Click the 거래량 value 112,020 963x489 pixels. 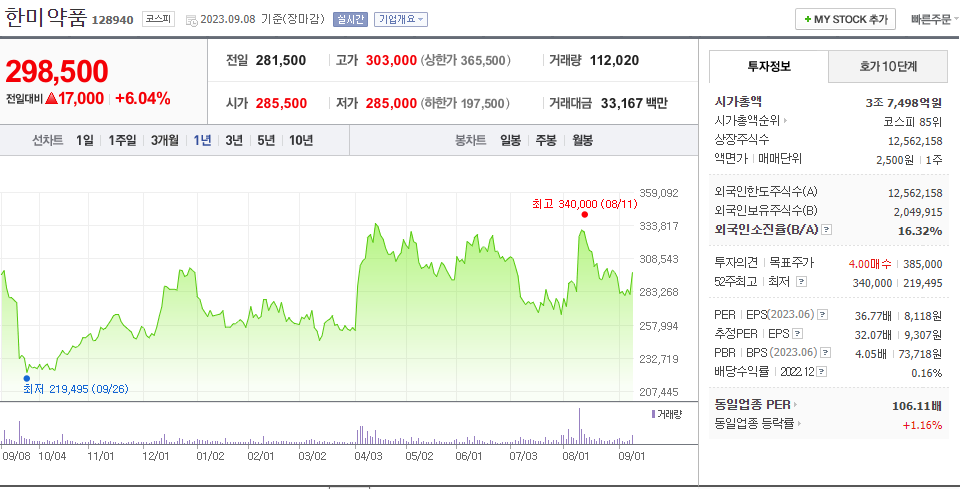tap(614, 61)
